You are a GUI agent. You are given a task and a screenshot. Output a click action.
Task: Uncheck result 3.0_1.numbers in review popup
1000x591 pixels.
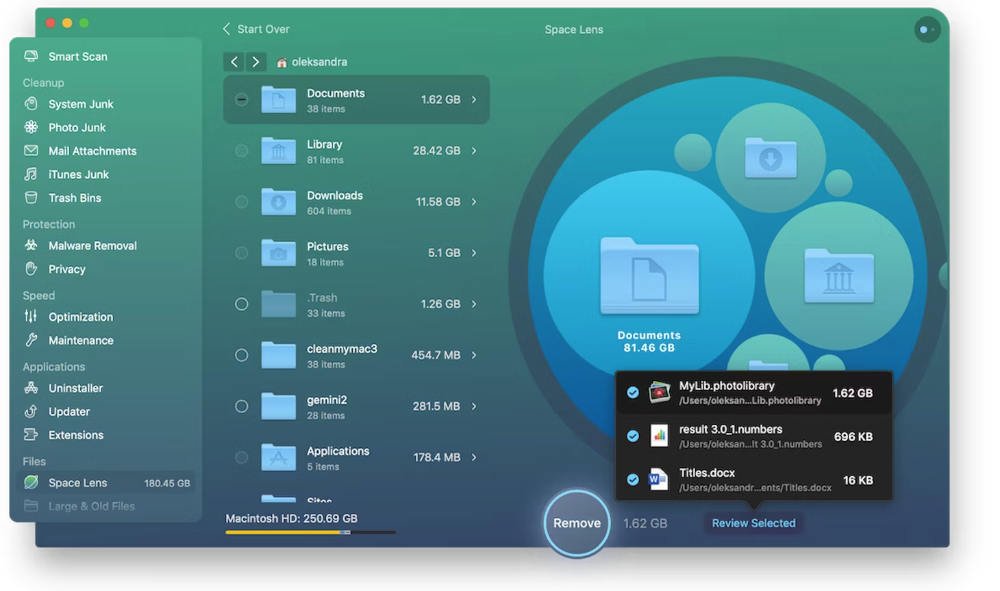click(x=632, y=436)
